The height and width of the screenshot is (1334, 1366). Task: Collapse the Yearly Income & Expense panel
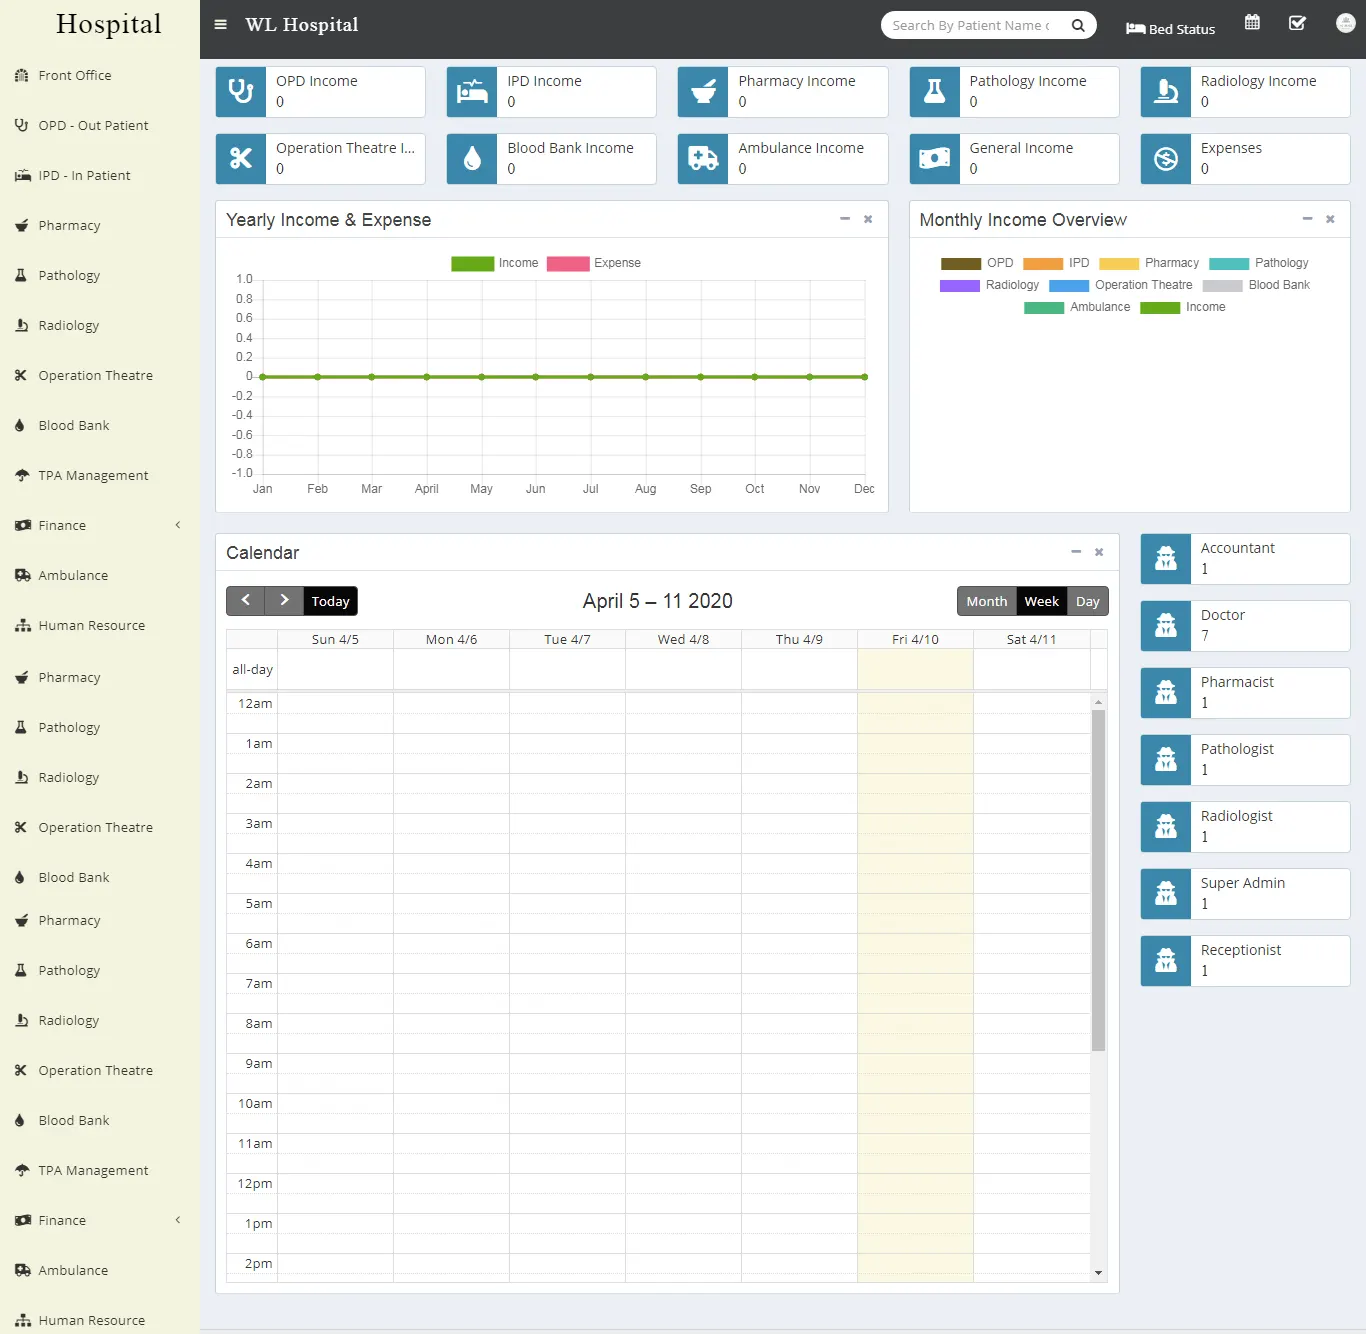tap(844, 219)
